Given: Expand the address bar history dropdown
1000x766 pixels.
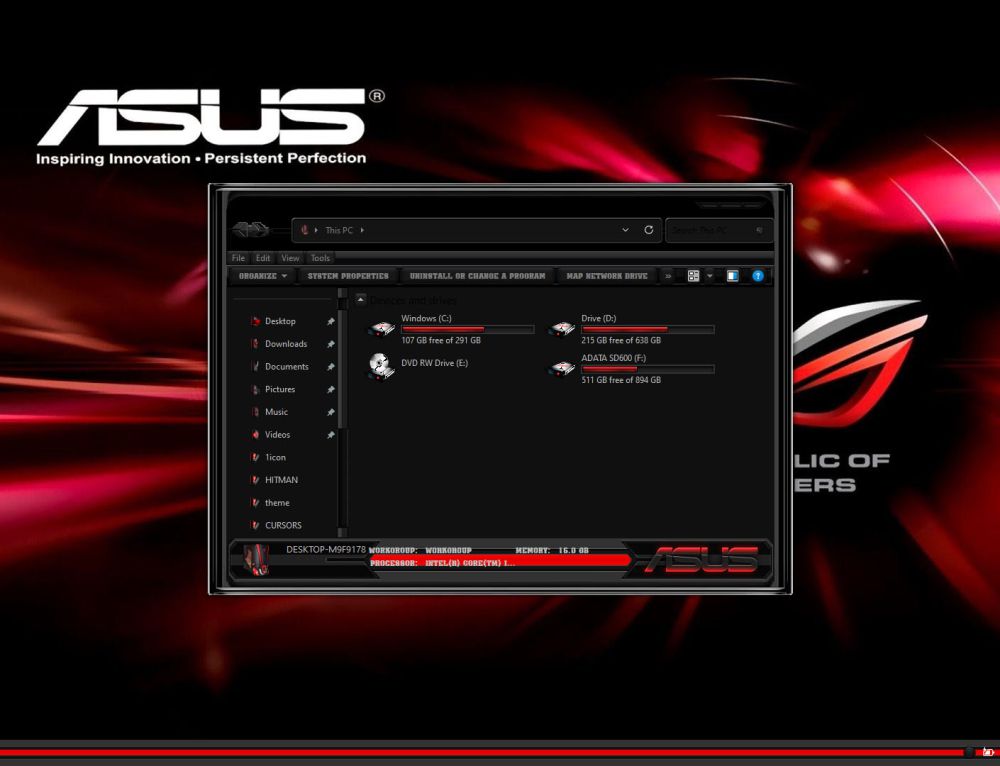Looking at the screenshot, I should pos(626,231).
